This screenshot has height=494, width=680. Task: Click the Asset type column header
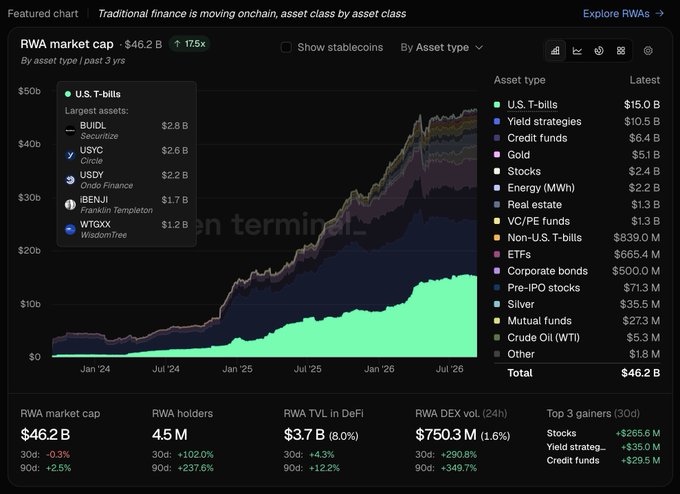pyautogui.click(x=520, y=80)
